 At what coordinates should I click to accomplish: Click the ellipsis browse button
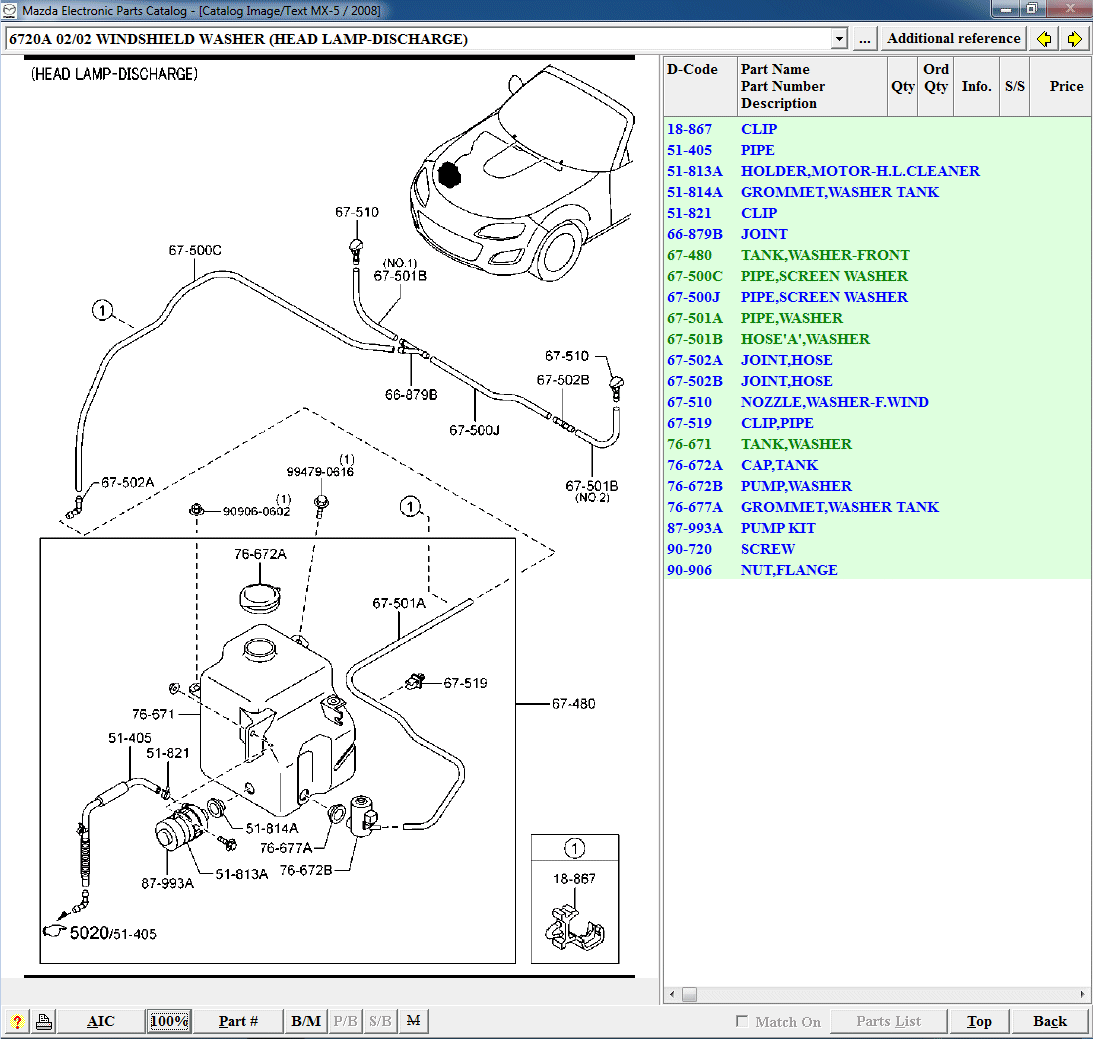pyautogui.click(x=864, y=39)
